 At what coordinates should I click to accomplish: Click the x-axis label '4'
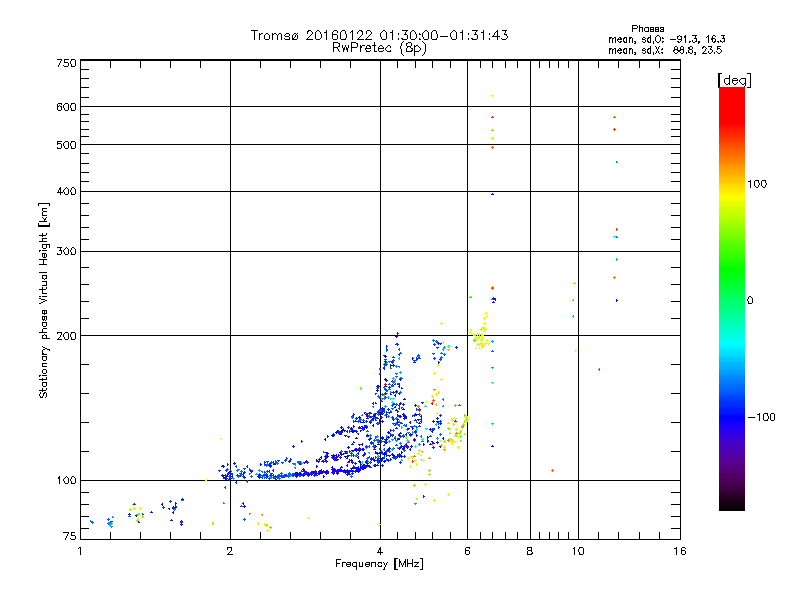pos(380,551)
